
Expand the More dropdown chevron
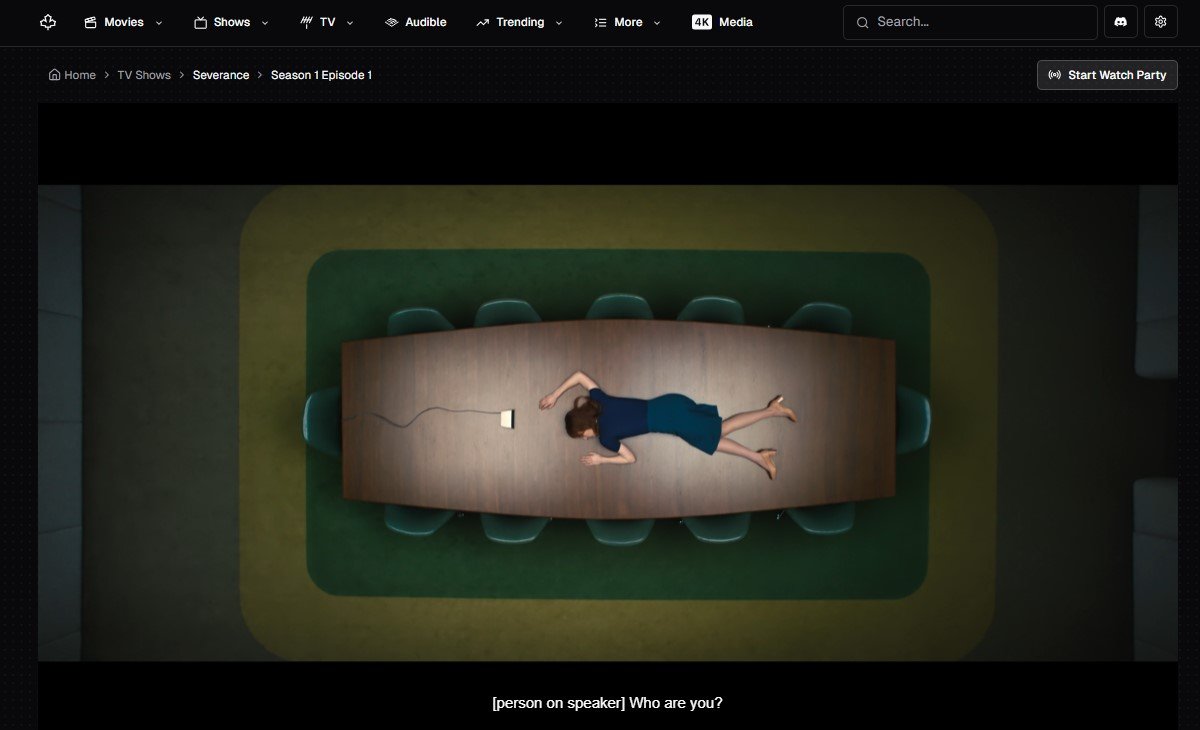tap(656, 23)
